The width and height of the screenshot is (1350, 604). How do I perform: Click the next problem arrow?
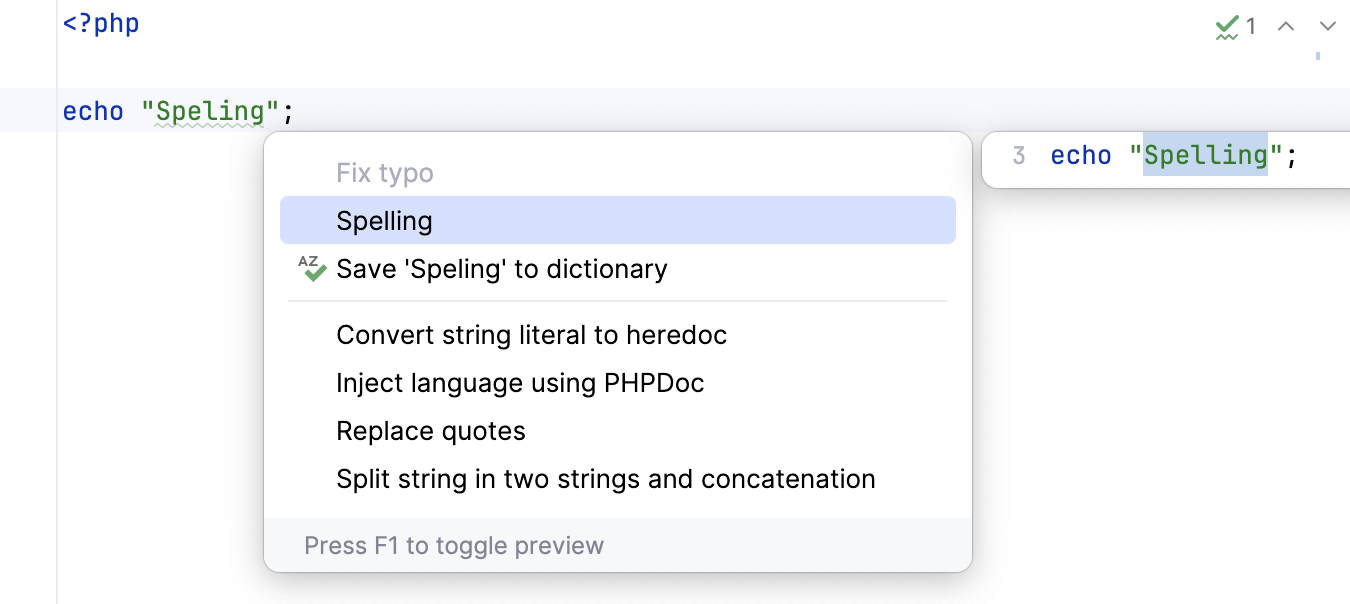pos(1327,27)
